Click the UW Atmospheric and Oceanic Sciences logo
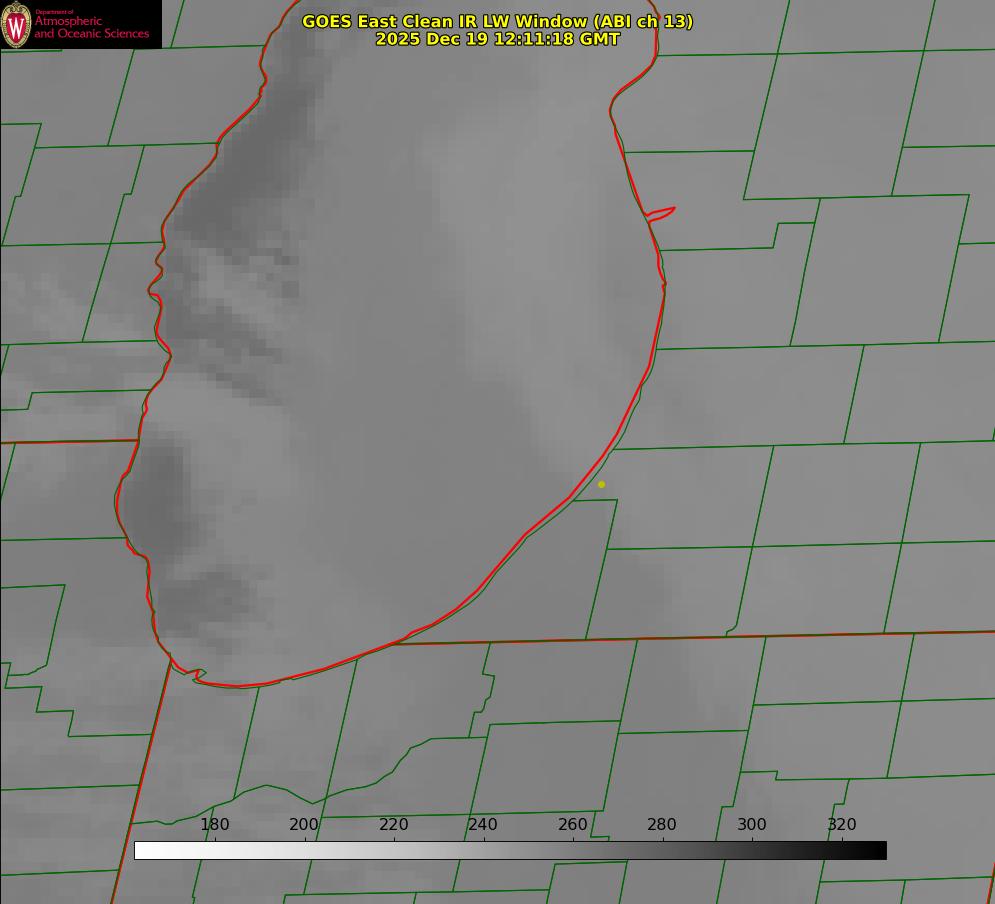995x904 pixels. (81, 24)
